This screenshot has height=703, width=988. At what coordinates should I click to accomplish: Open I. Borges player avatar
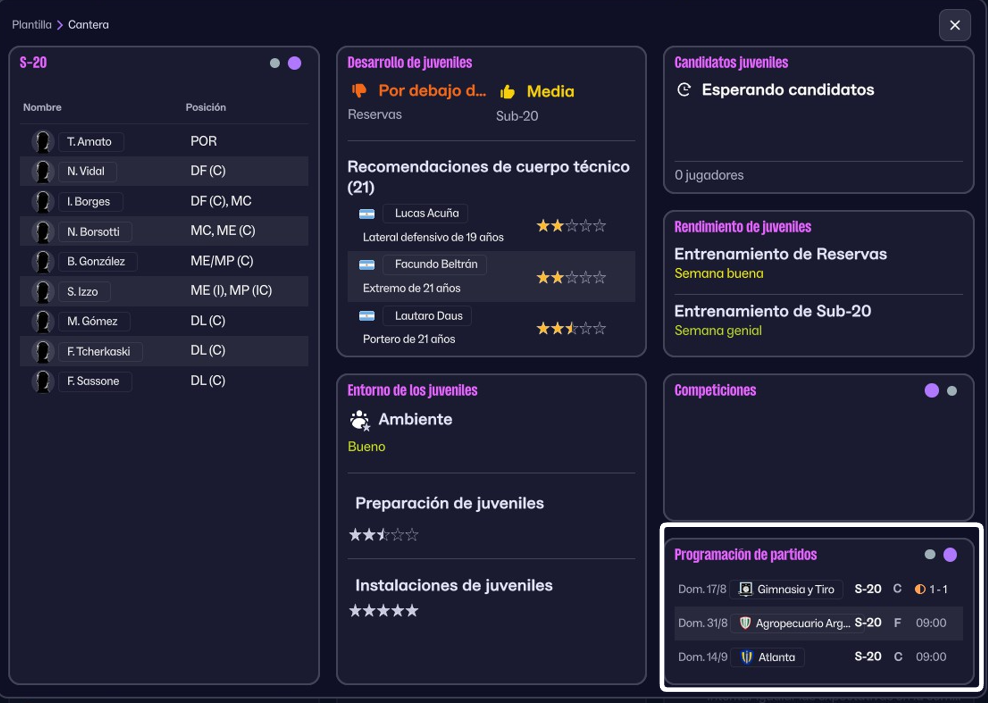pyautogui.click(x=43, y=202)
